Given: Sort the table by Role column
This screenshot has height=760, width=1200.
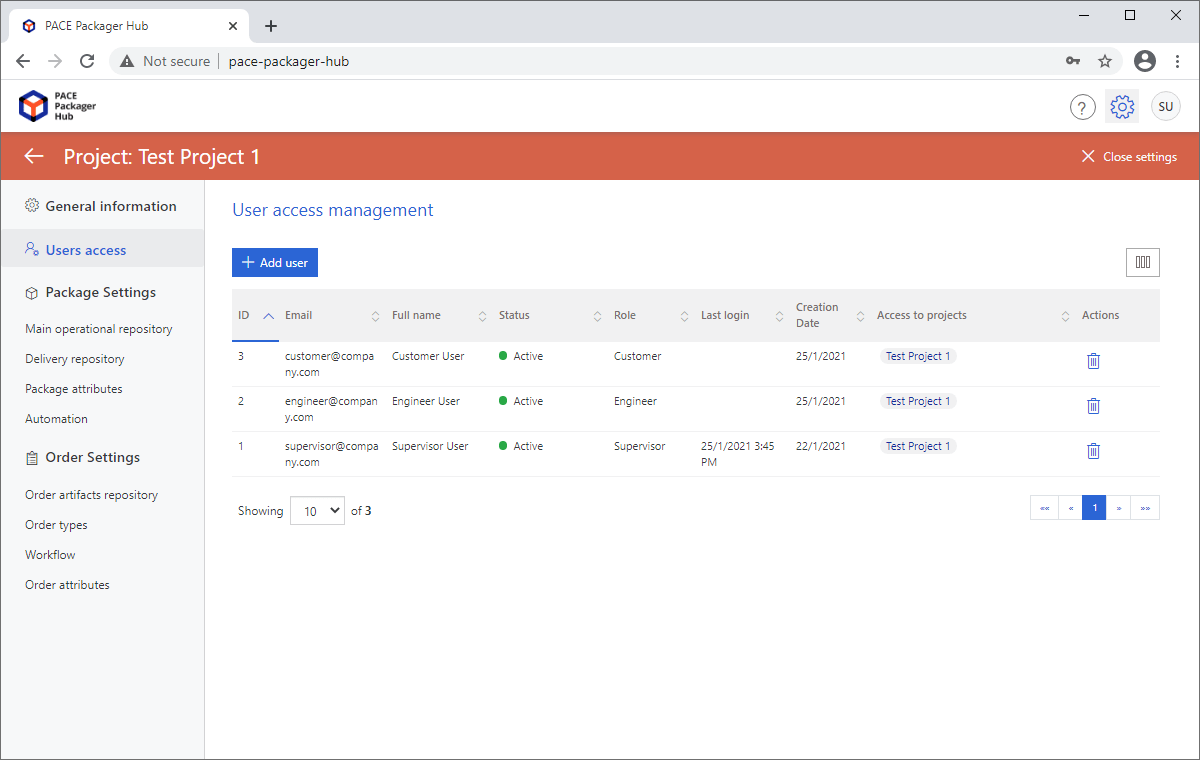Looking at the screenshot, I should pos(651,315).
